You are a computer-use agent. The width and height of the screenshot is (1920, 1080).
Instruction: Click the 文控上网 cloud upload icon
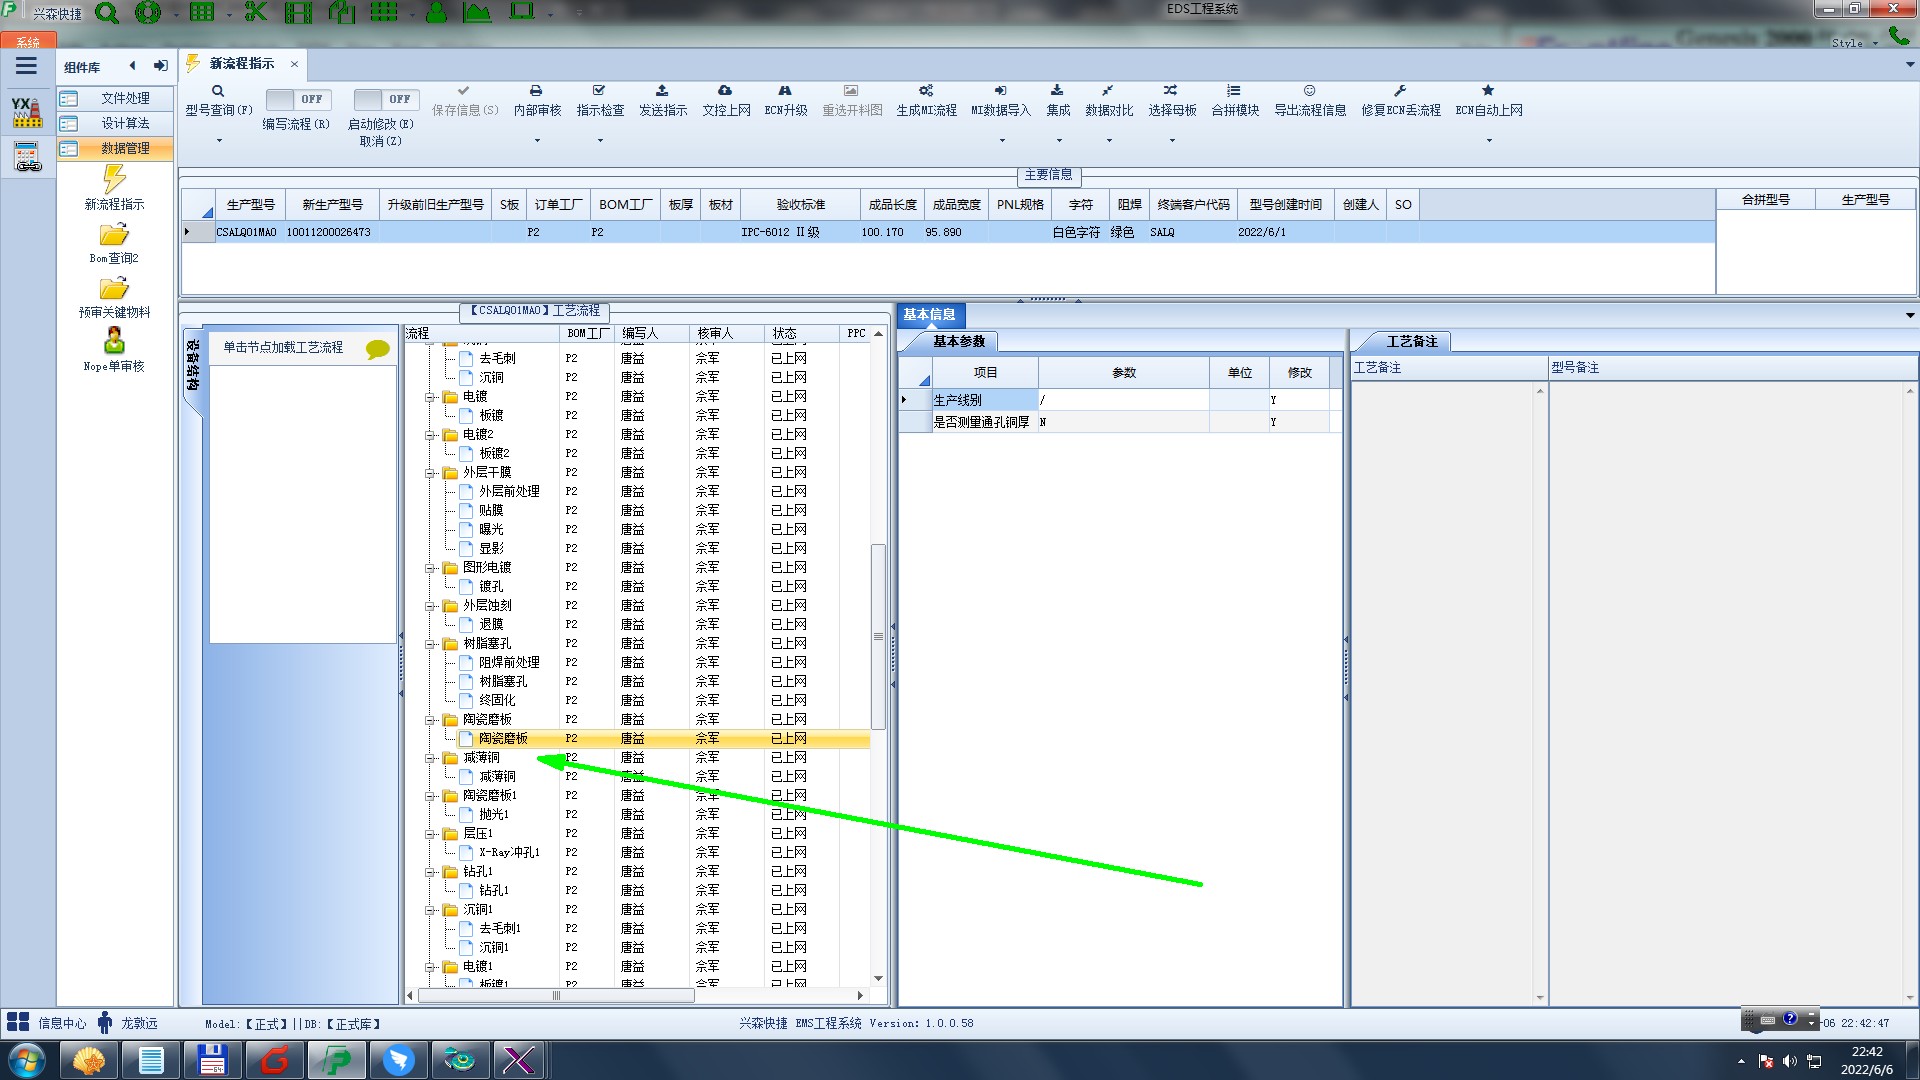[725, 91]
